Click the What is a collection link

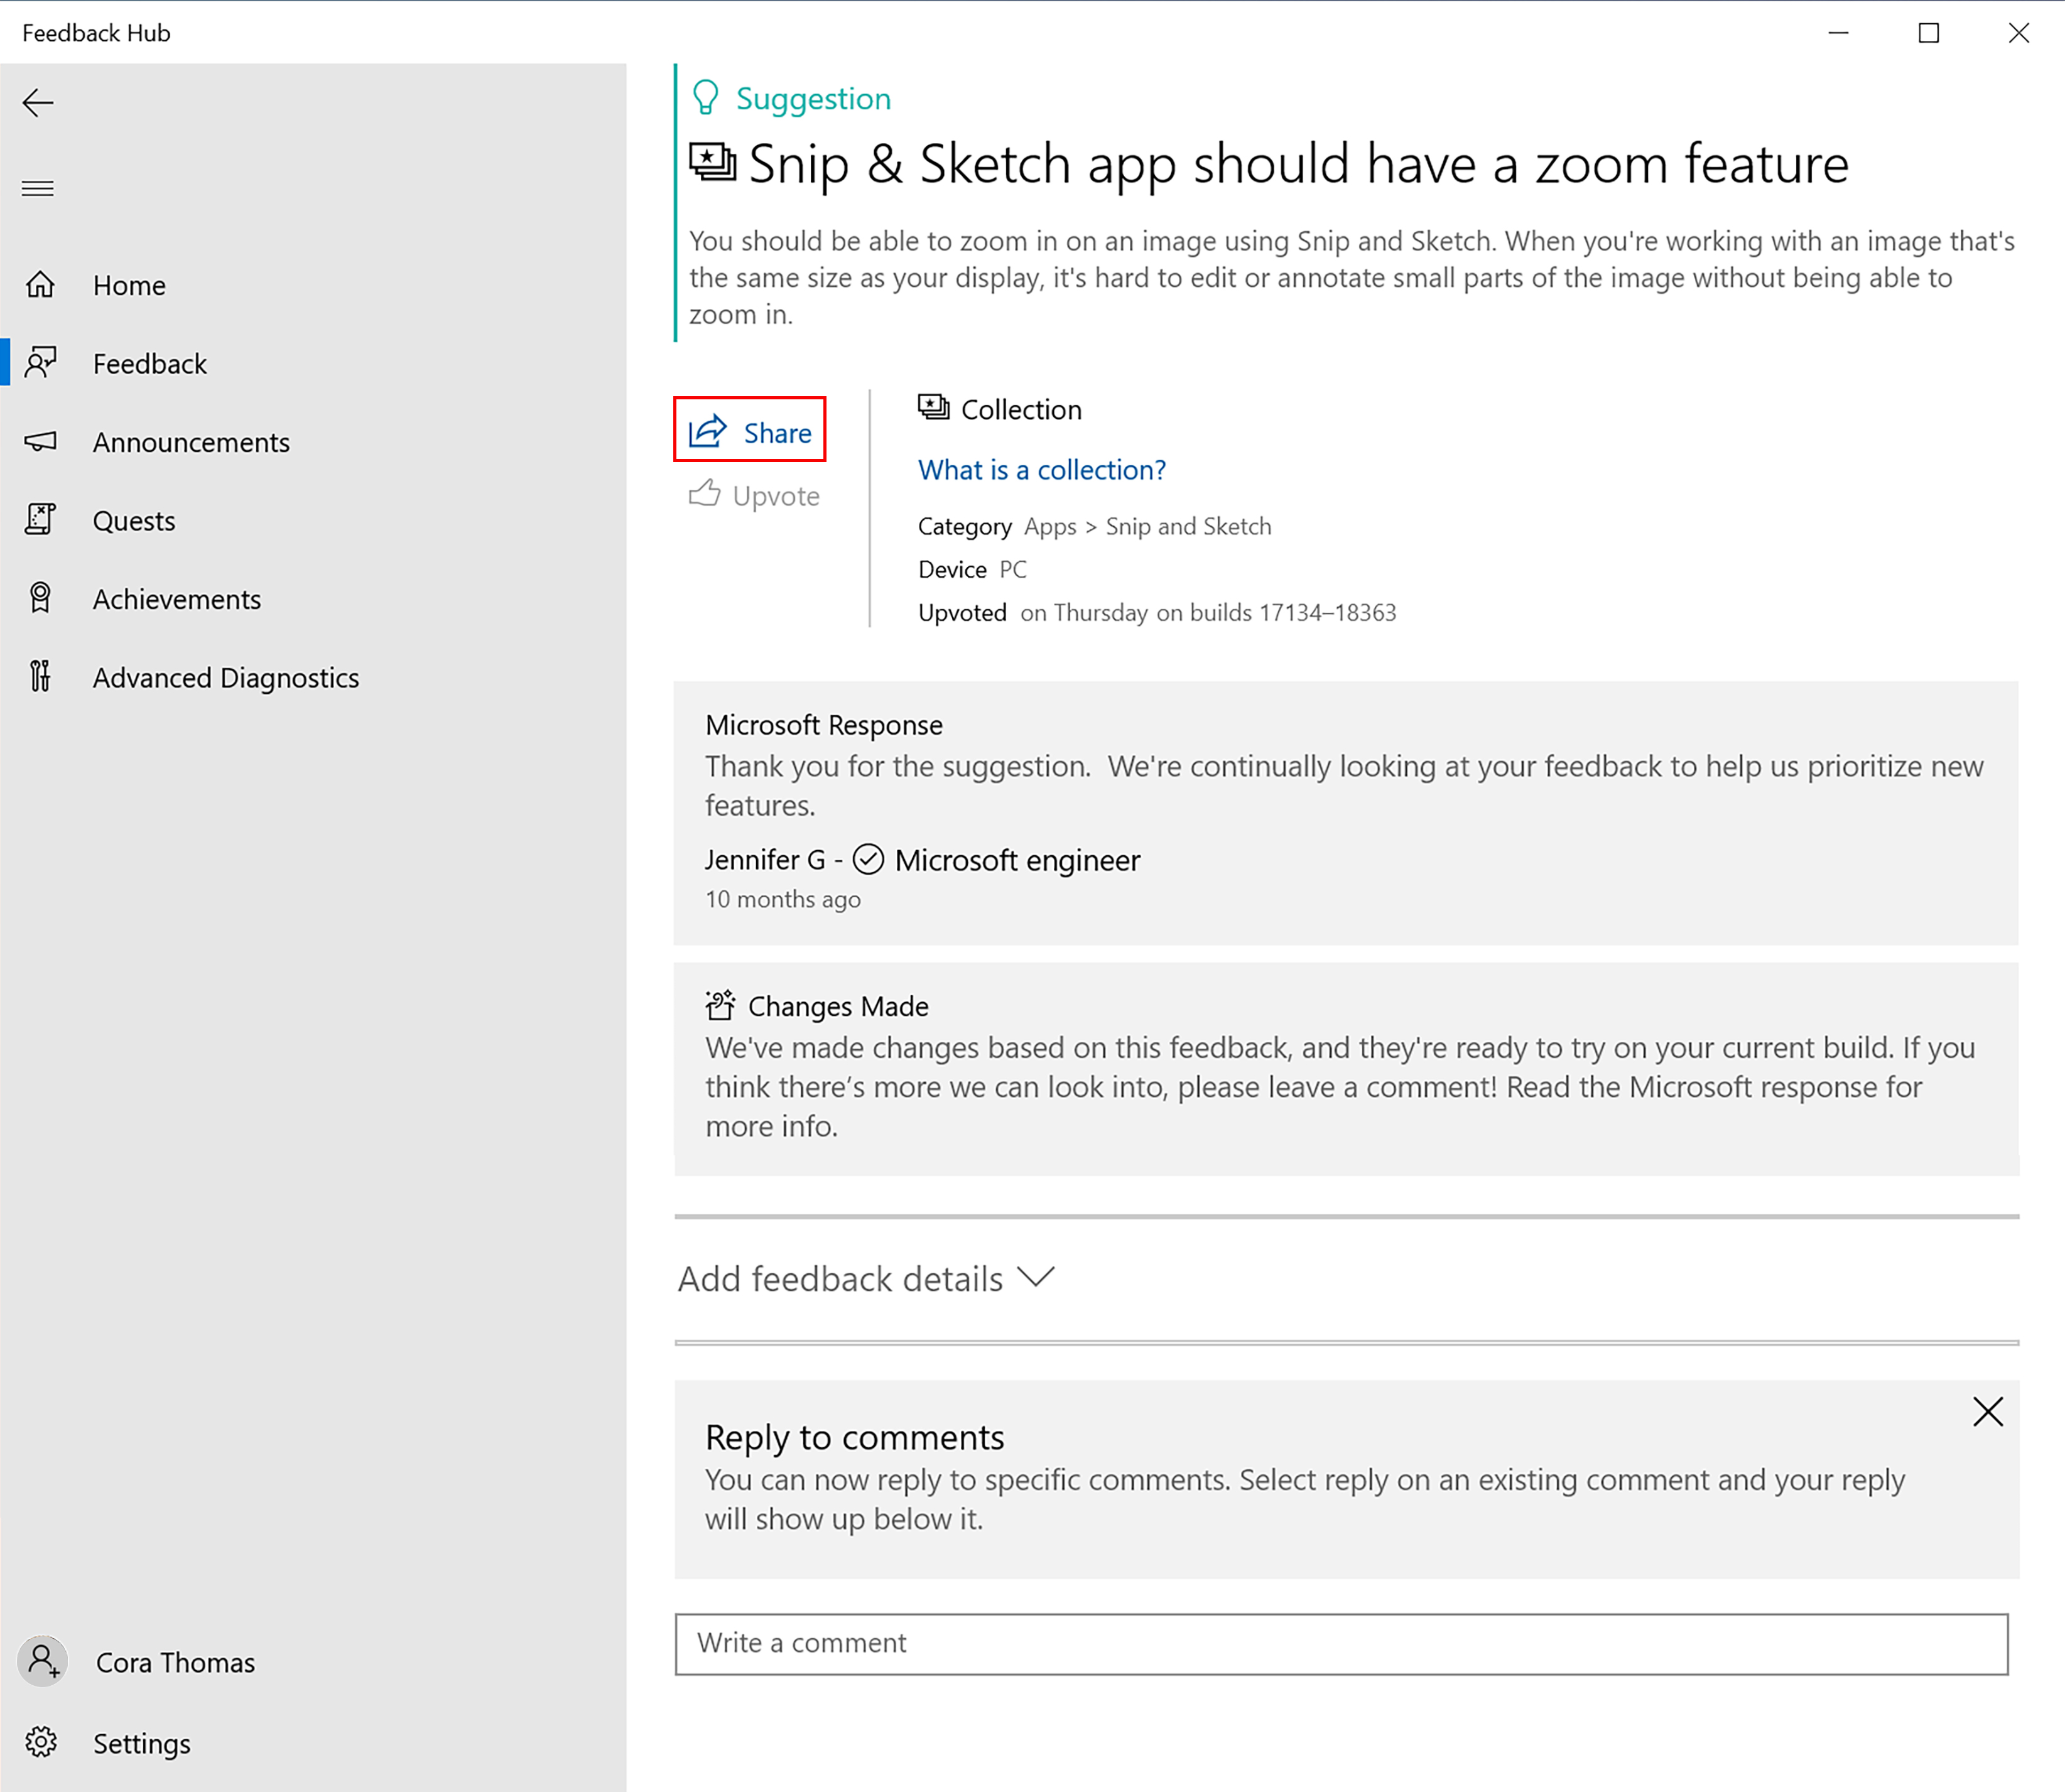[x=1041, y=468]
